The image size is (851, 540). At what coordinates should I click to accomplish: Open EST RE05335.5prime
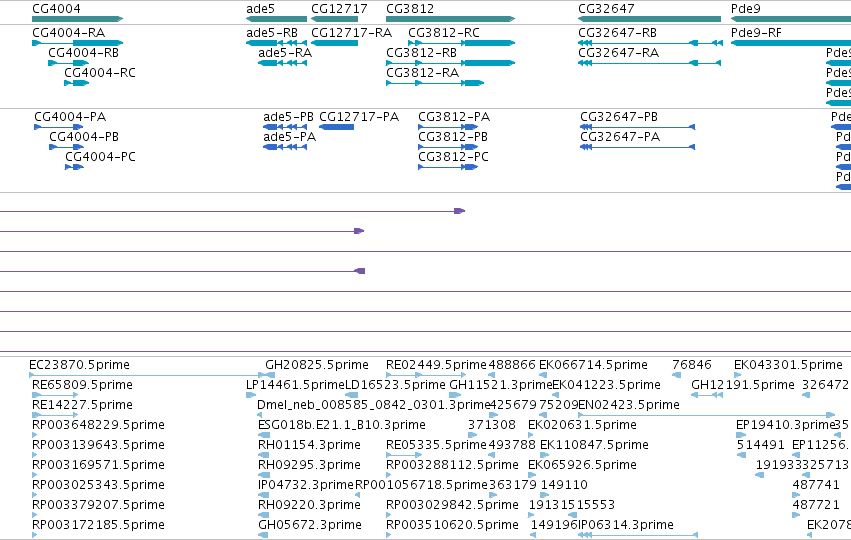[x=436, y=445]
